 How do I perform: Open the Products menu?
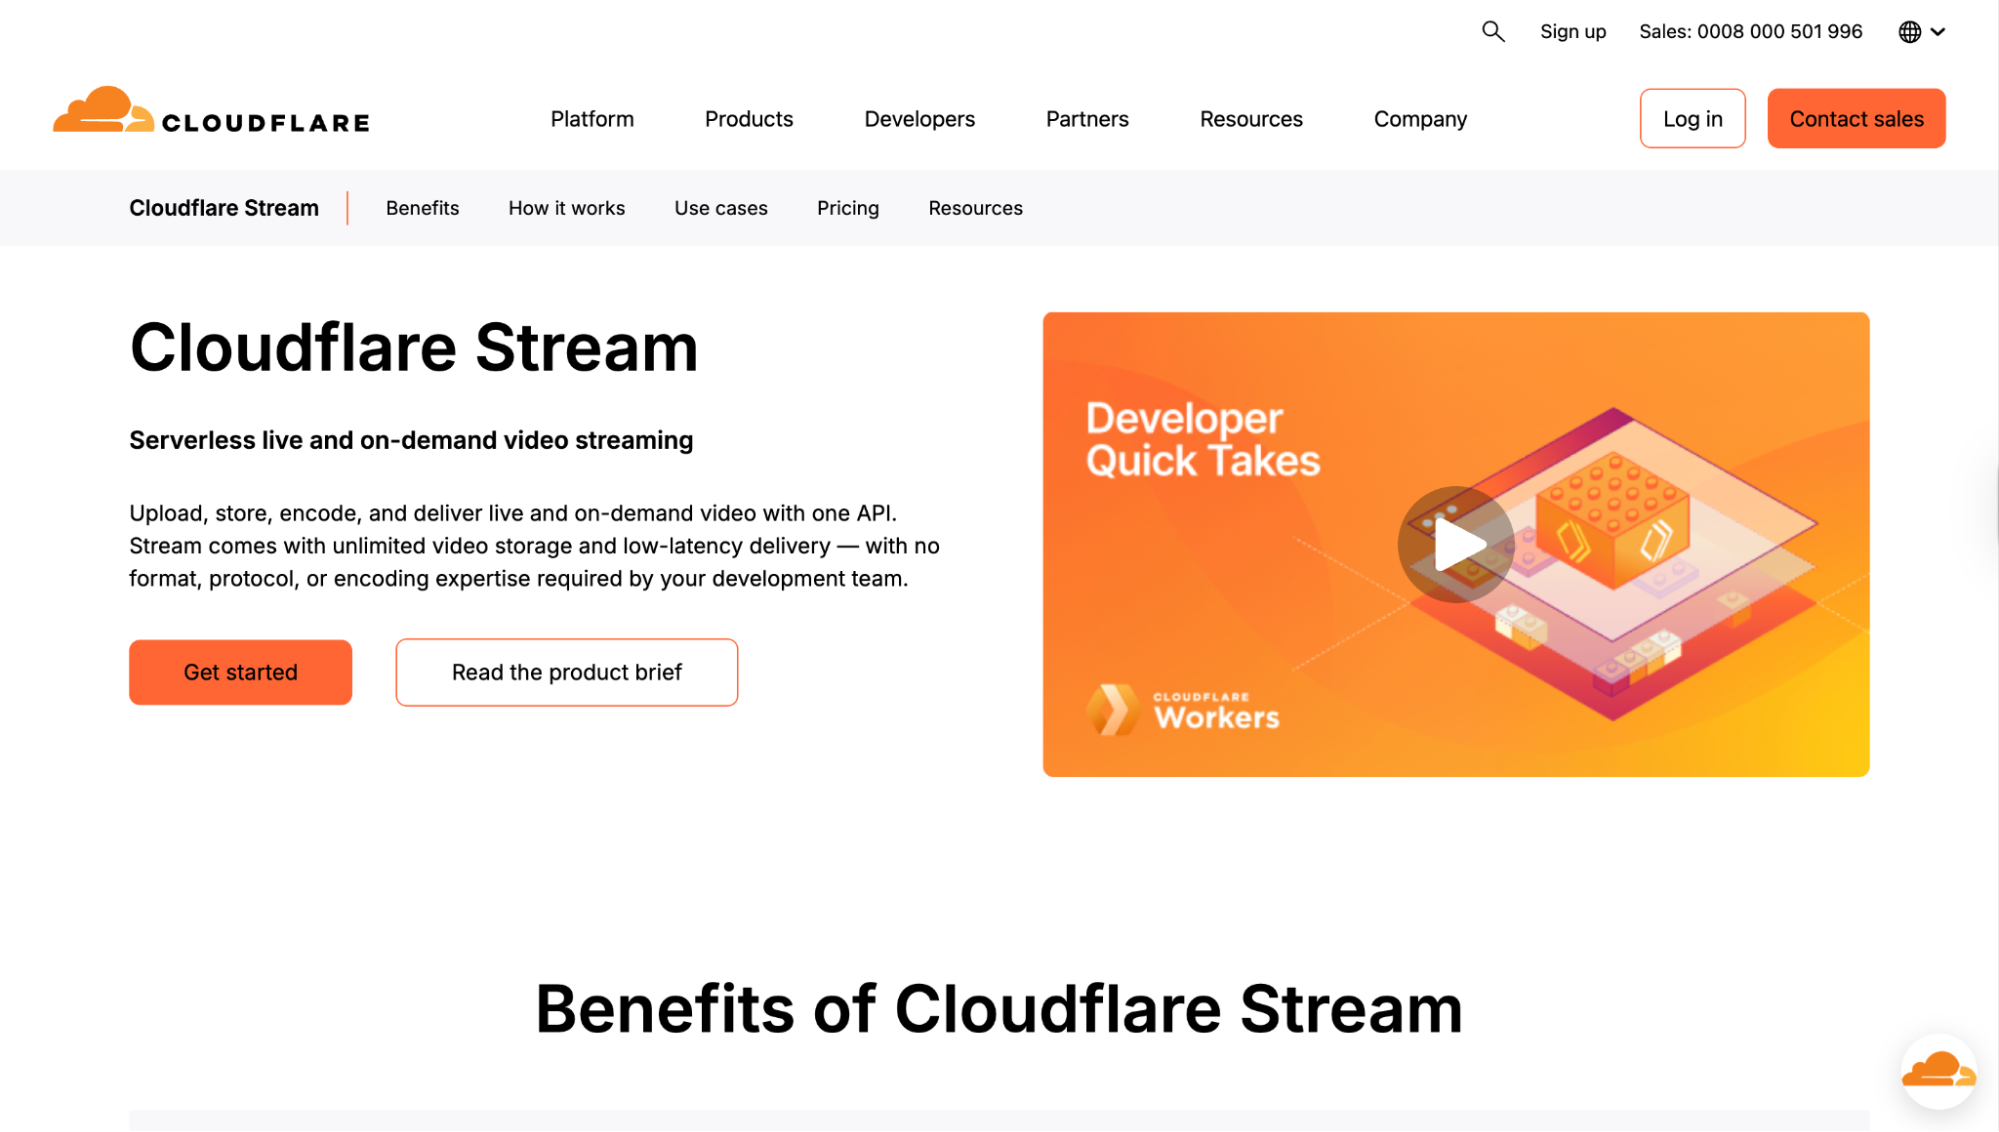(749, 119)
